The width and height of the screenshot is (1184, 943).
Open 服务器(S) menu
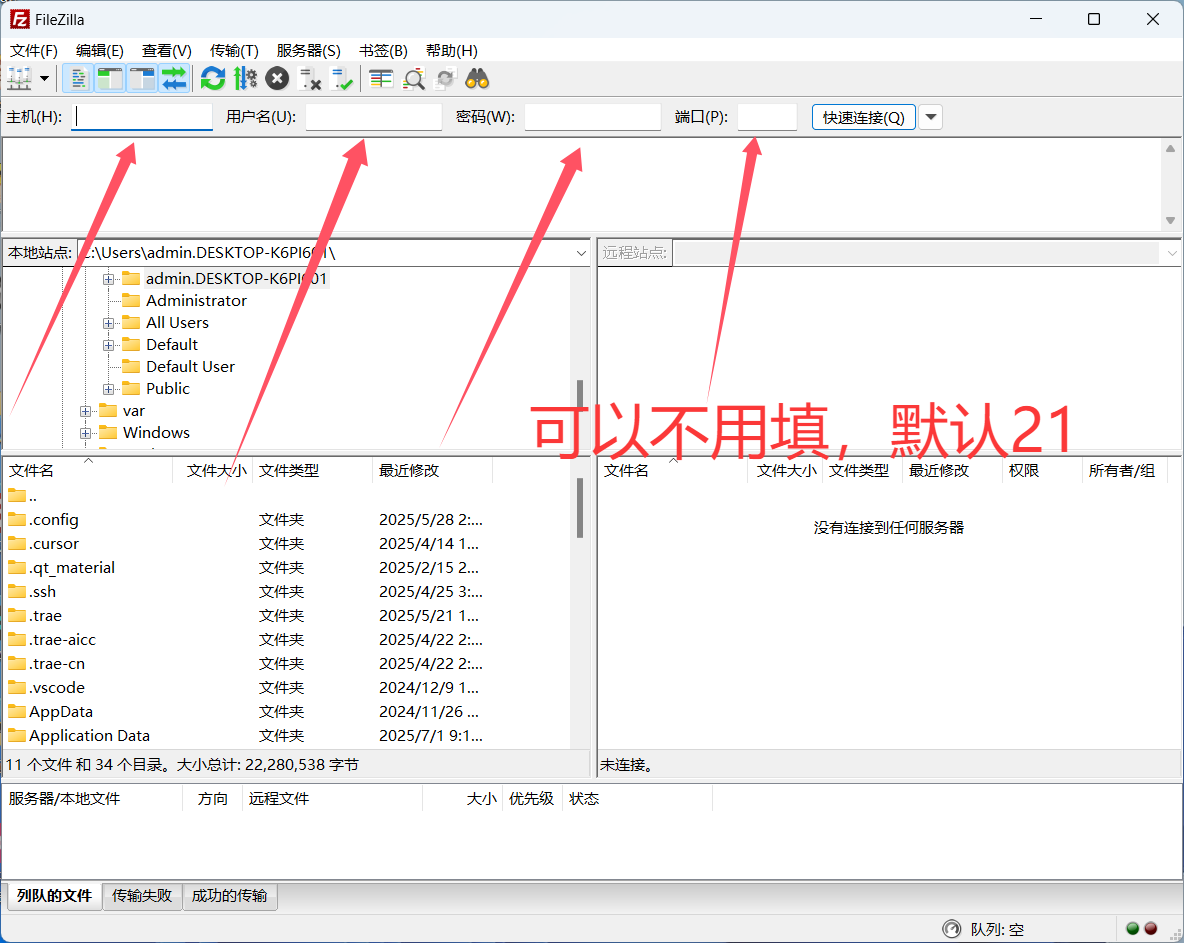(308, 51)
